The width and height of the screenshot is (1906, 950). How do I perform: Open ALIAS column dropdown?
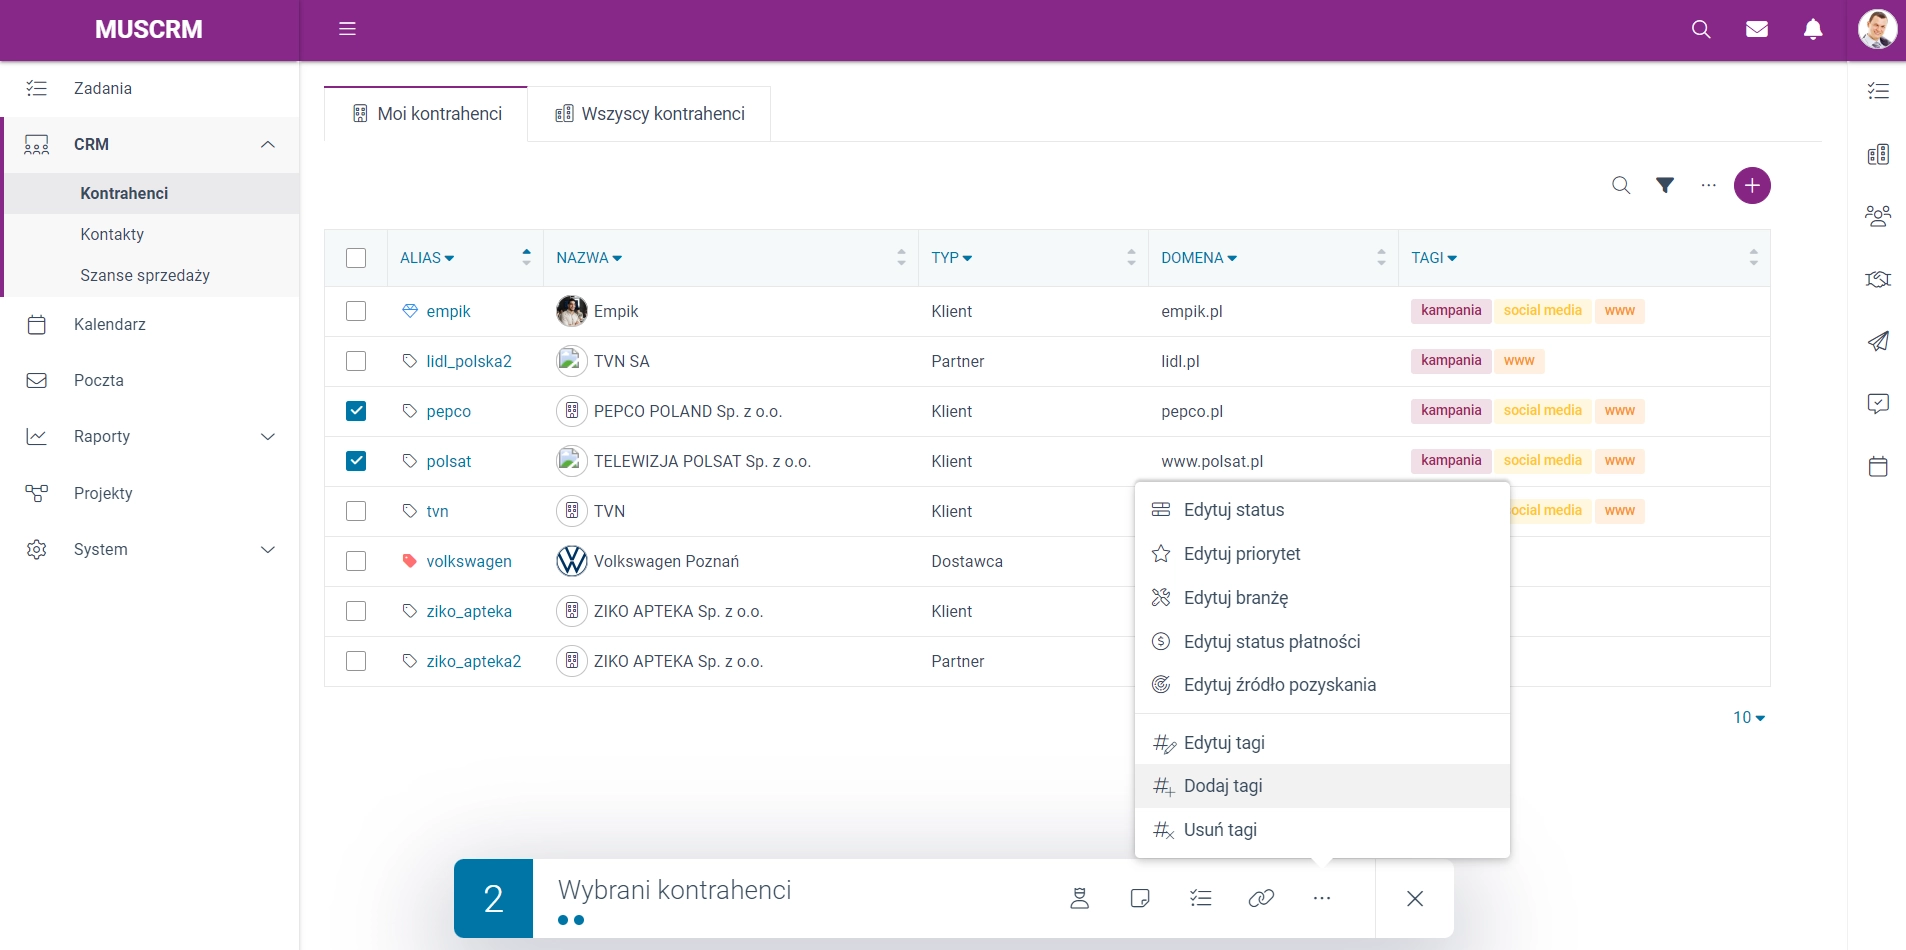click(427, 258)
